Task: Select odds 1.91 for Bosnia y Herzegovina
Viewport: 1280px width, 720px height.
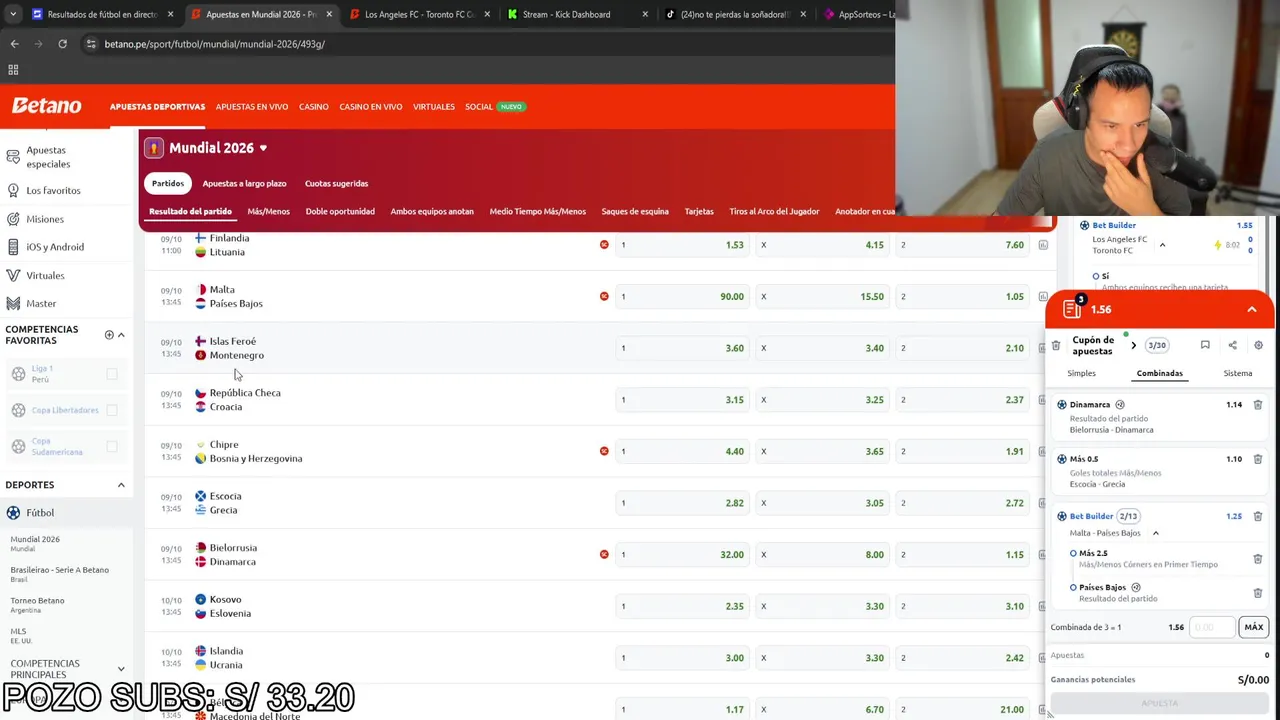Action: coord(962,451)
